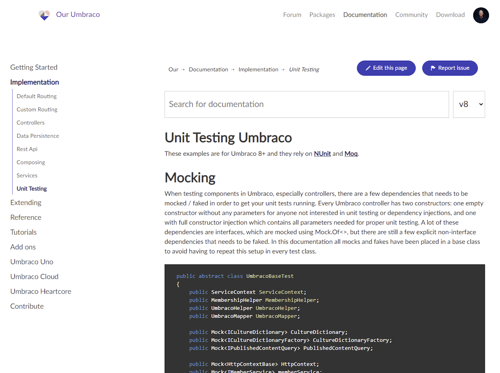Open Services in the sidebar
The width and height of the screenshot is (500, 373).
coord(27,175)
